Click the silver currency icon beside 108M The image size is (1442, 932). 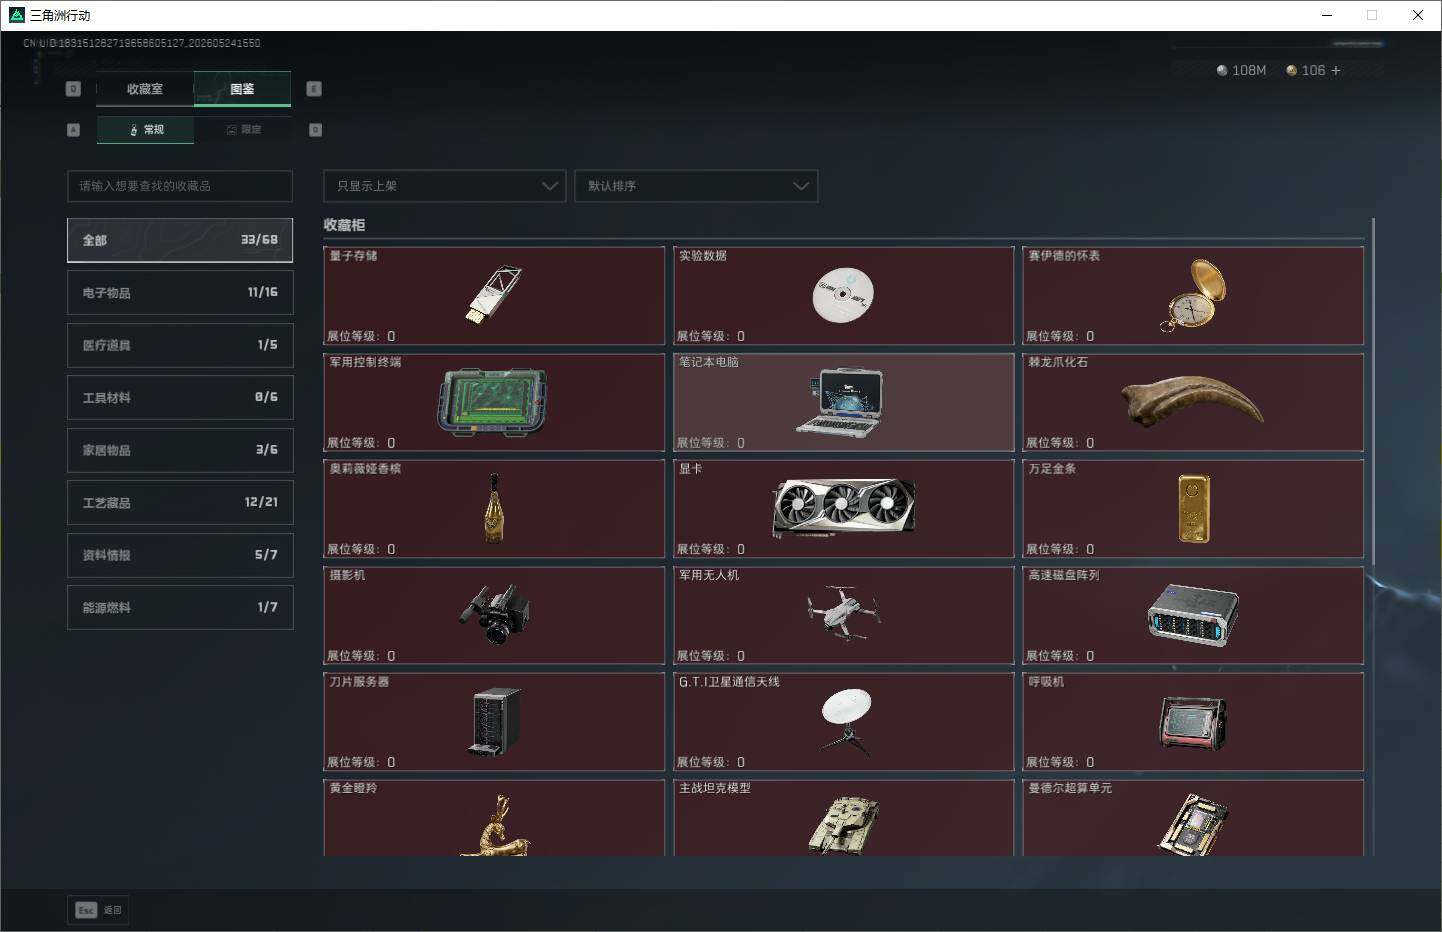click(x=1222, y=70)
